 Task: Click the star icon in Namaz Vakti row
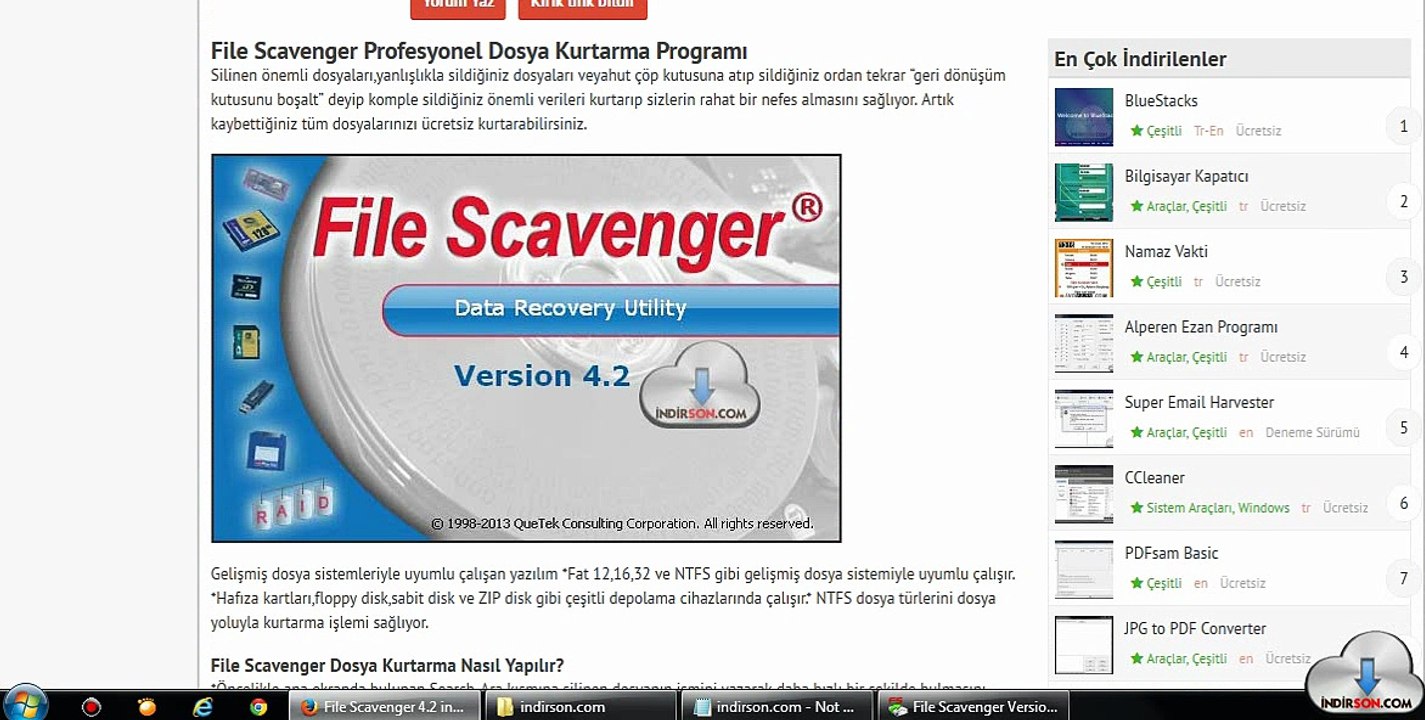[x=1136, y=282]
